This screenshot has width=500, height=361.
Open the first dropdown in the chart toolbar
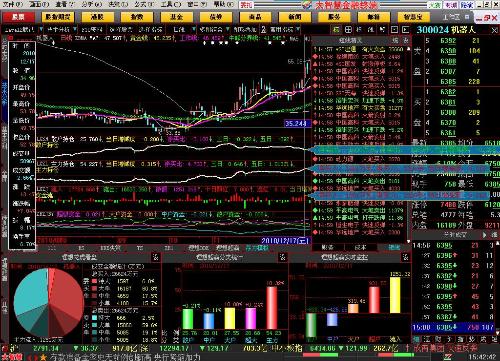point(22,30)
